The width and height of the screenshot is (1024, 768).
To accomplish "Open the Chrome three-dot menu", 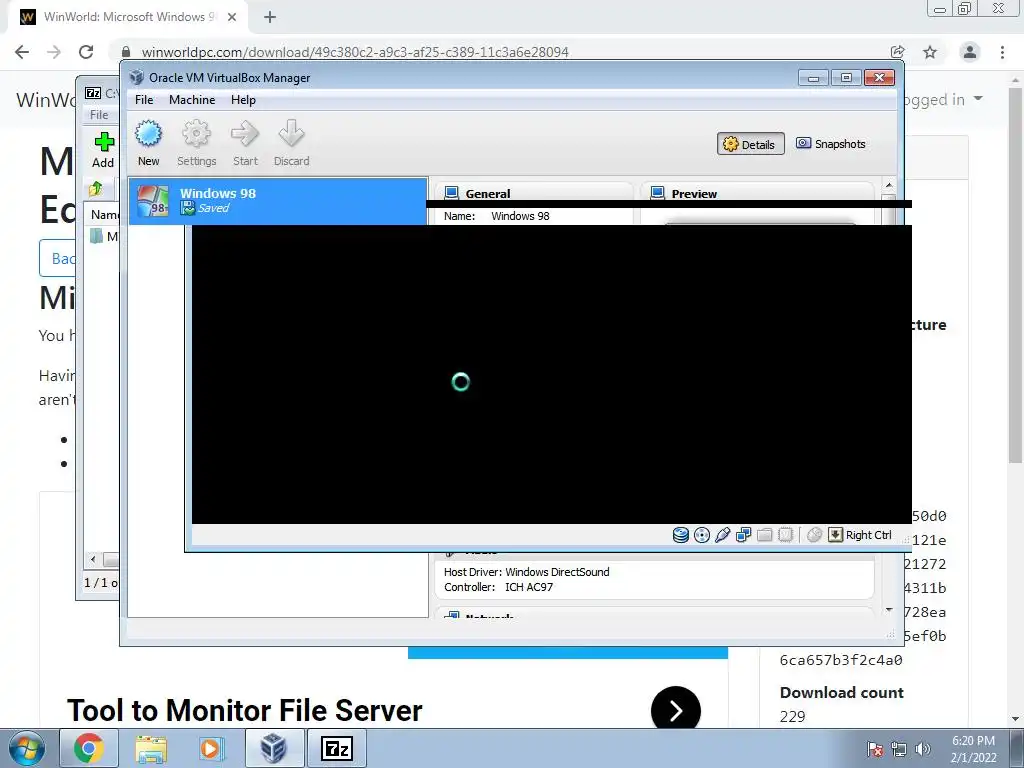I will 1002,52.
